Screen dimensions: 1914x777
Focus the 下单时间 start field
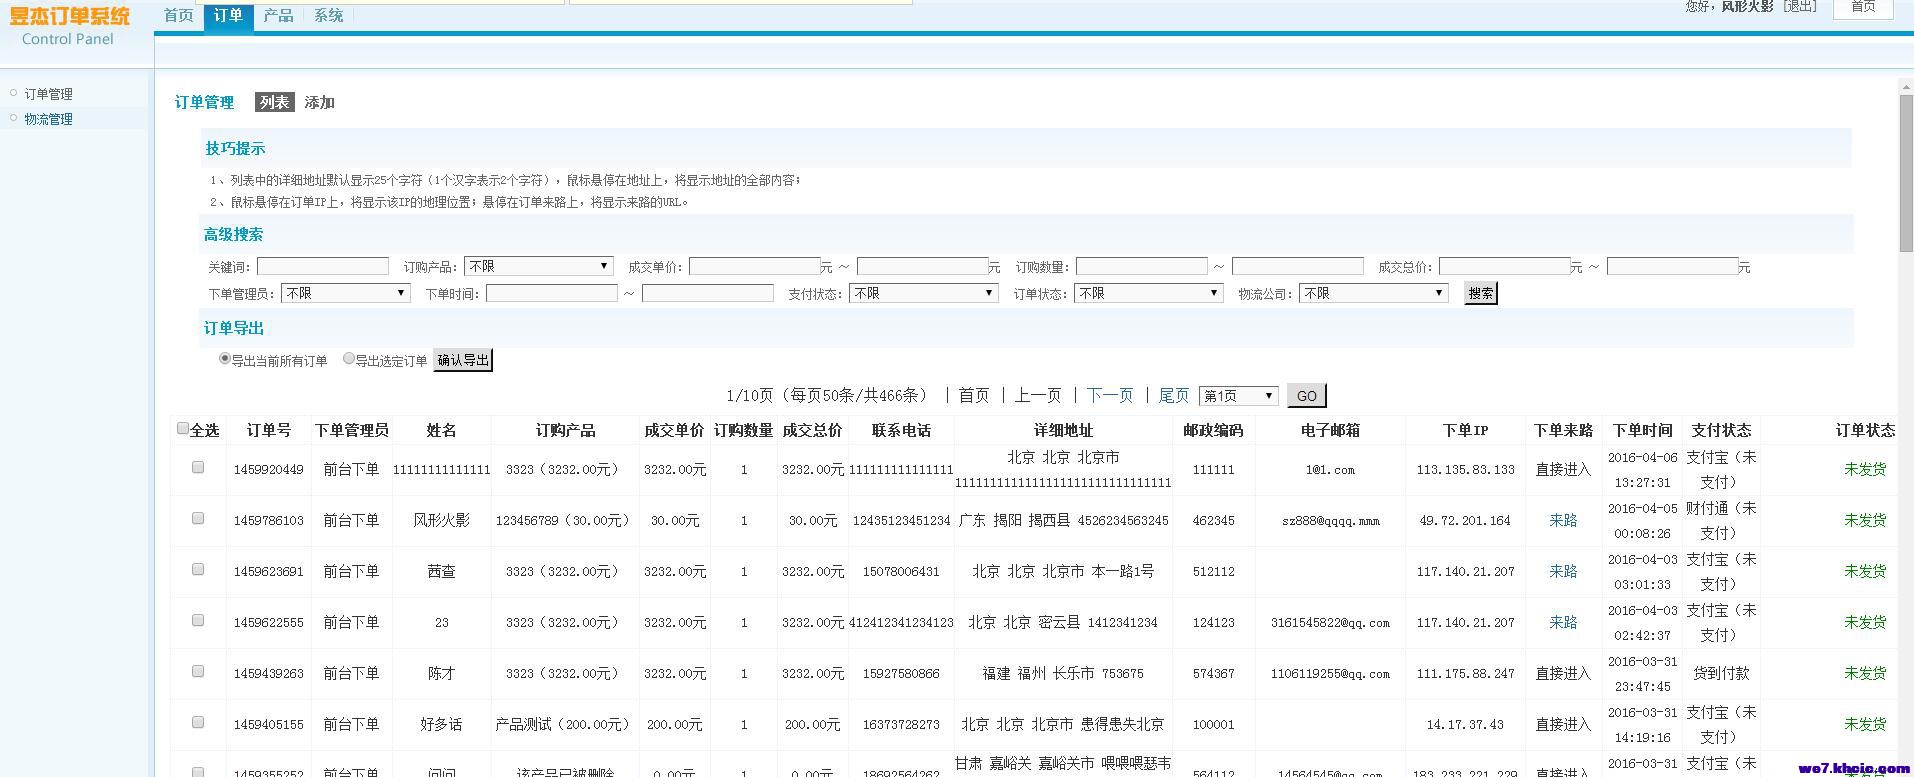click(552, 293)
